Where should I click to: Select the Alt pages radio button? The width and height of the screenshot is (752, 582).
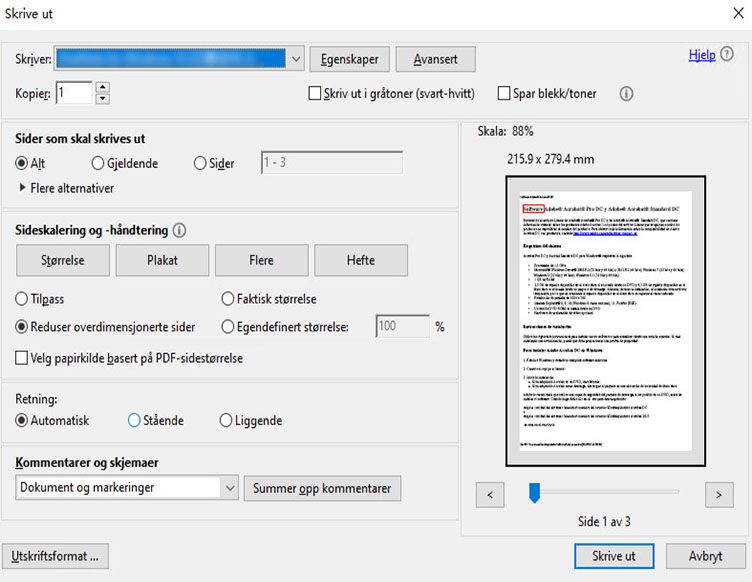(x=21, y=163)
